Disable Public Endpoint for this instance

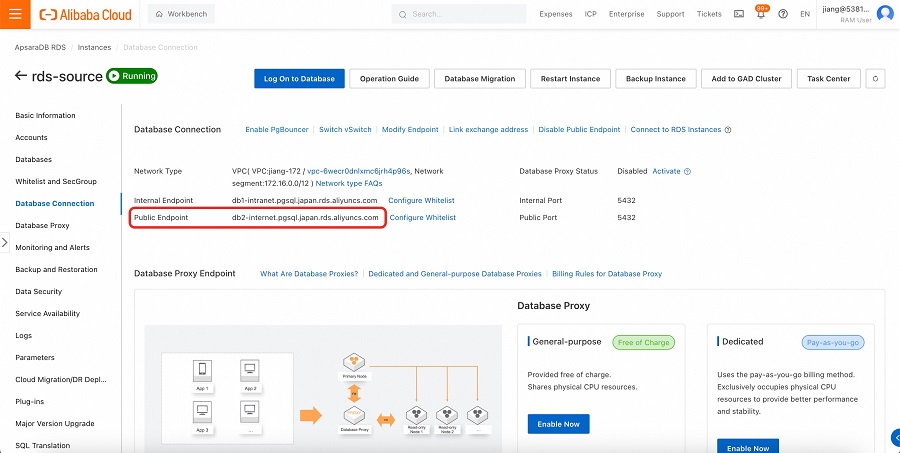[579, 130]
